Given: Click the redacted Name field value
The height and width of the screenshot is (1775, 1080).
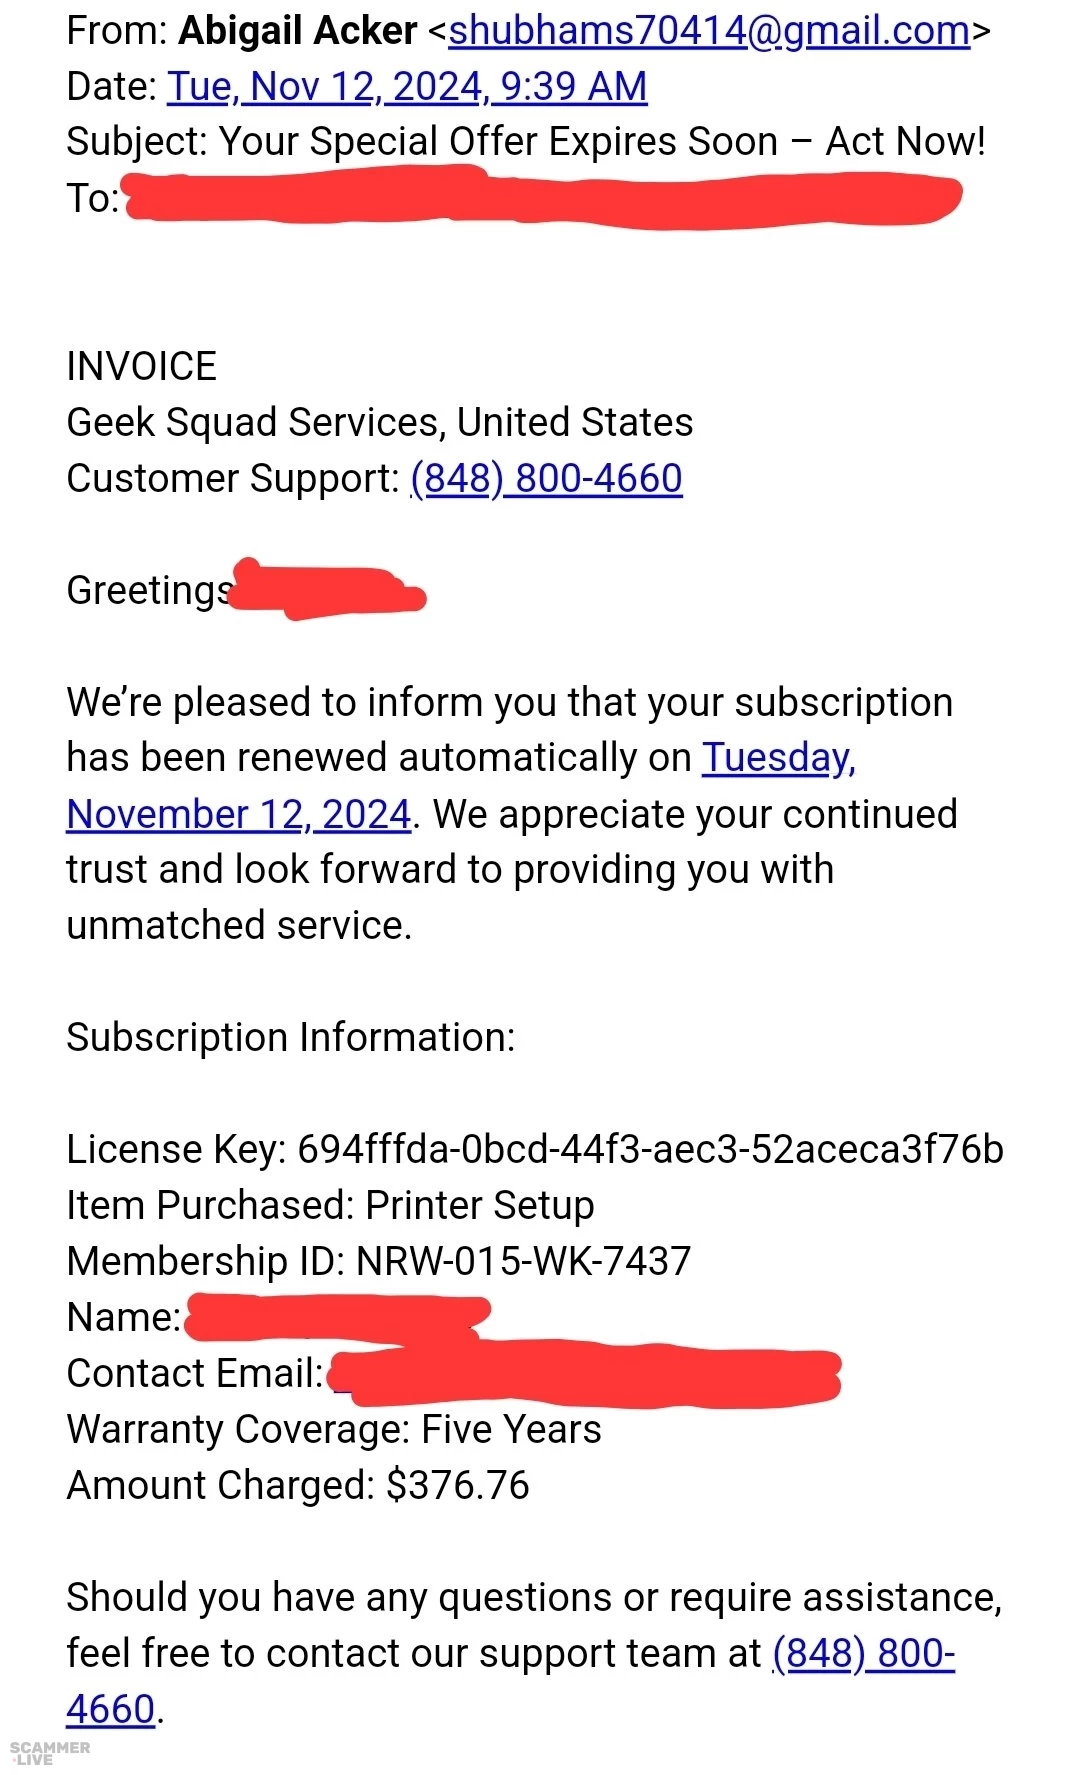Looking at the screenshot, I should (x=335, y=1317).
